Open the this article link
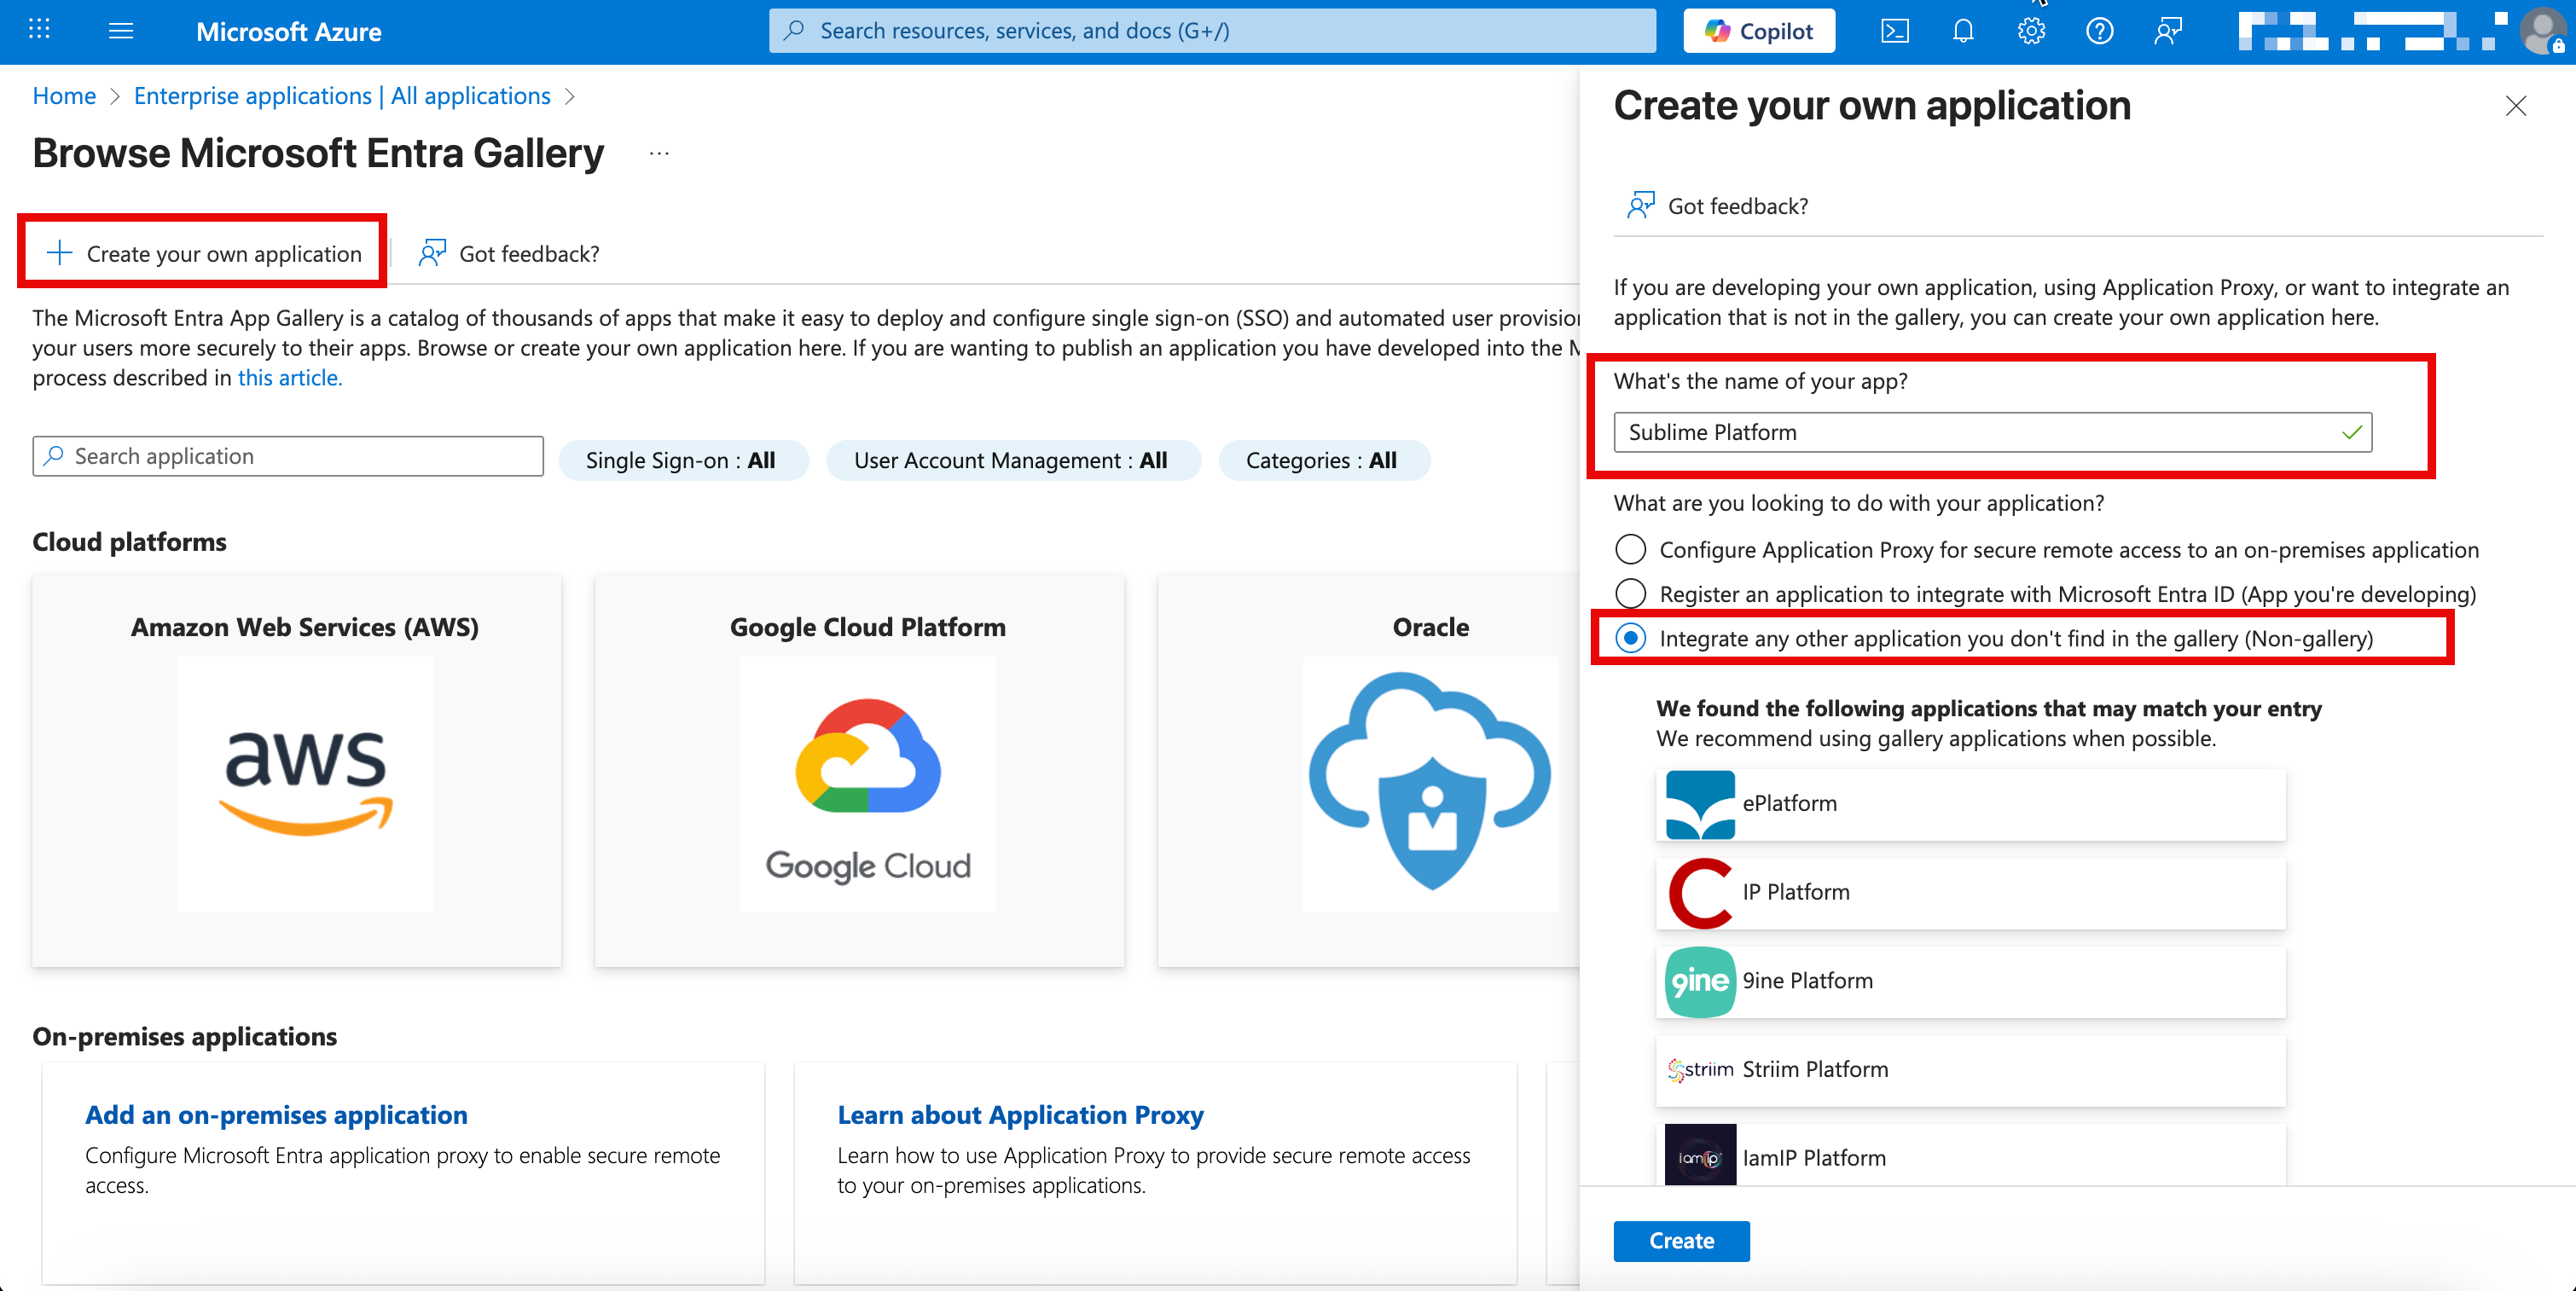Viewport: 2576px width, 1291px height. pyautogui.click(x=290, y=378)
